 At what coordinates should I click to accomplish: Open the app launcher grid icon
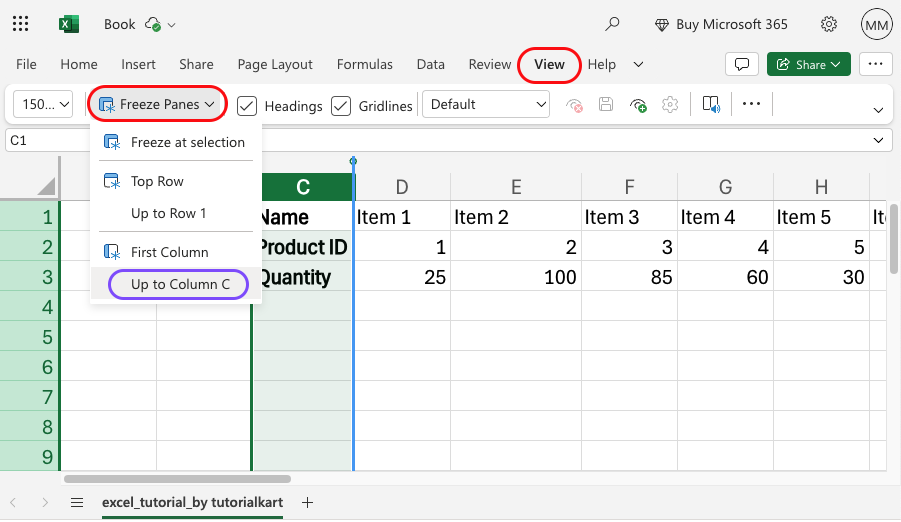[21, 24]
